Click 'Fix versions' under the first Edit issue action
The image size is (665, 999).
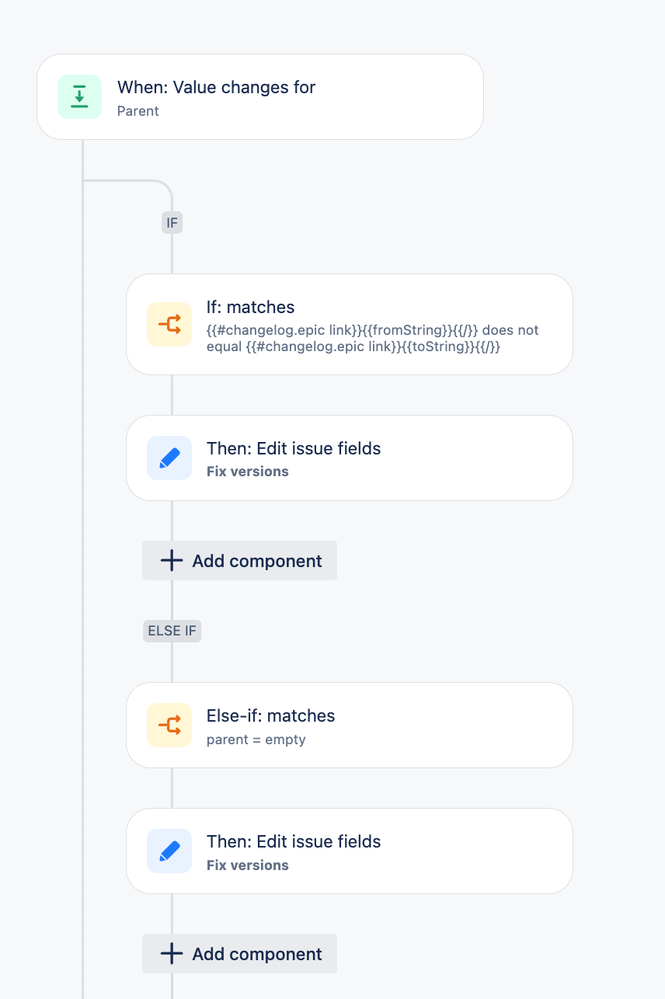coord(247,471)
